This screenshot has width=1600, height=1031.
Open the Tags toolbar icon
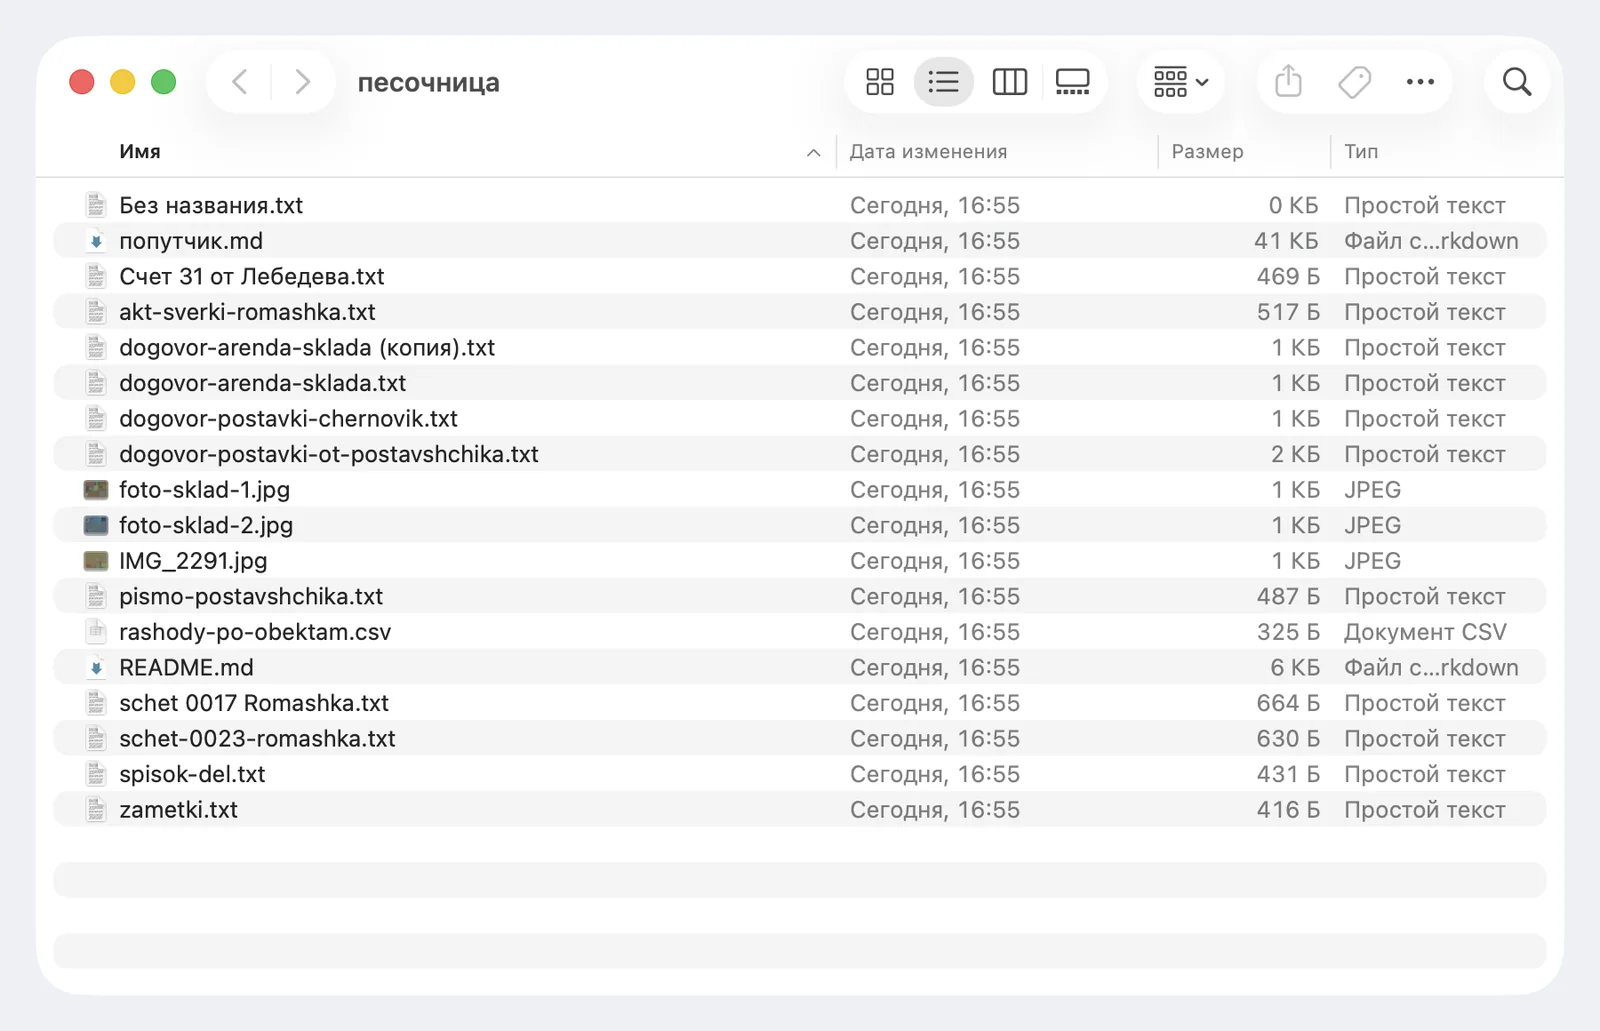click(1354, 82)
